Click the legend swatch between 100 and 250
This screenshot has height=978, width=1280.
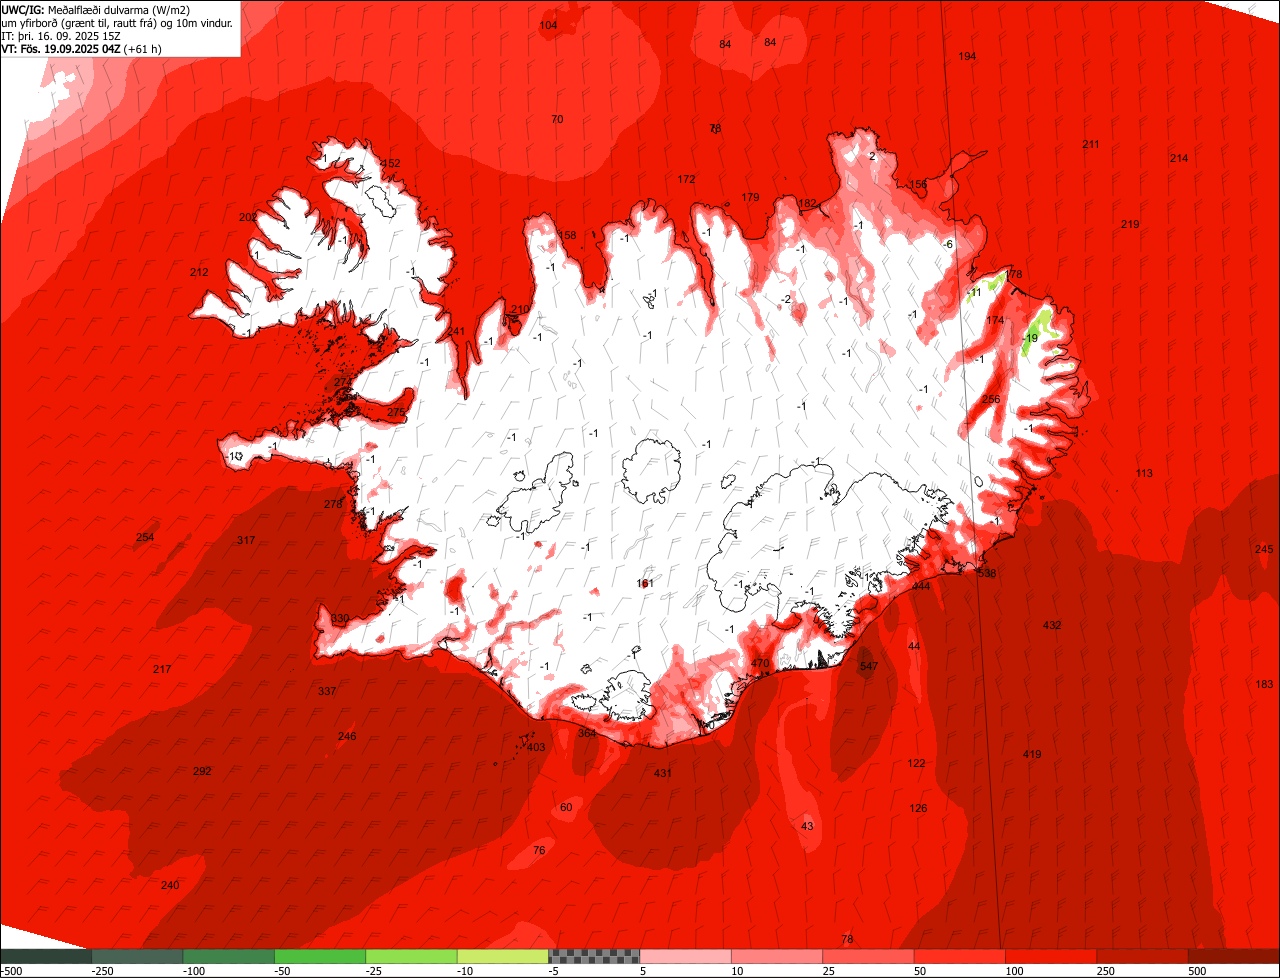[x=1051, y=956]
